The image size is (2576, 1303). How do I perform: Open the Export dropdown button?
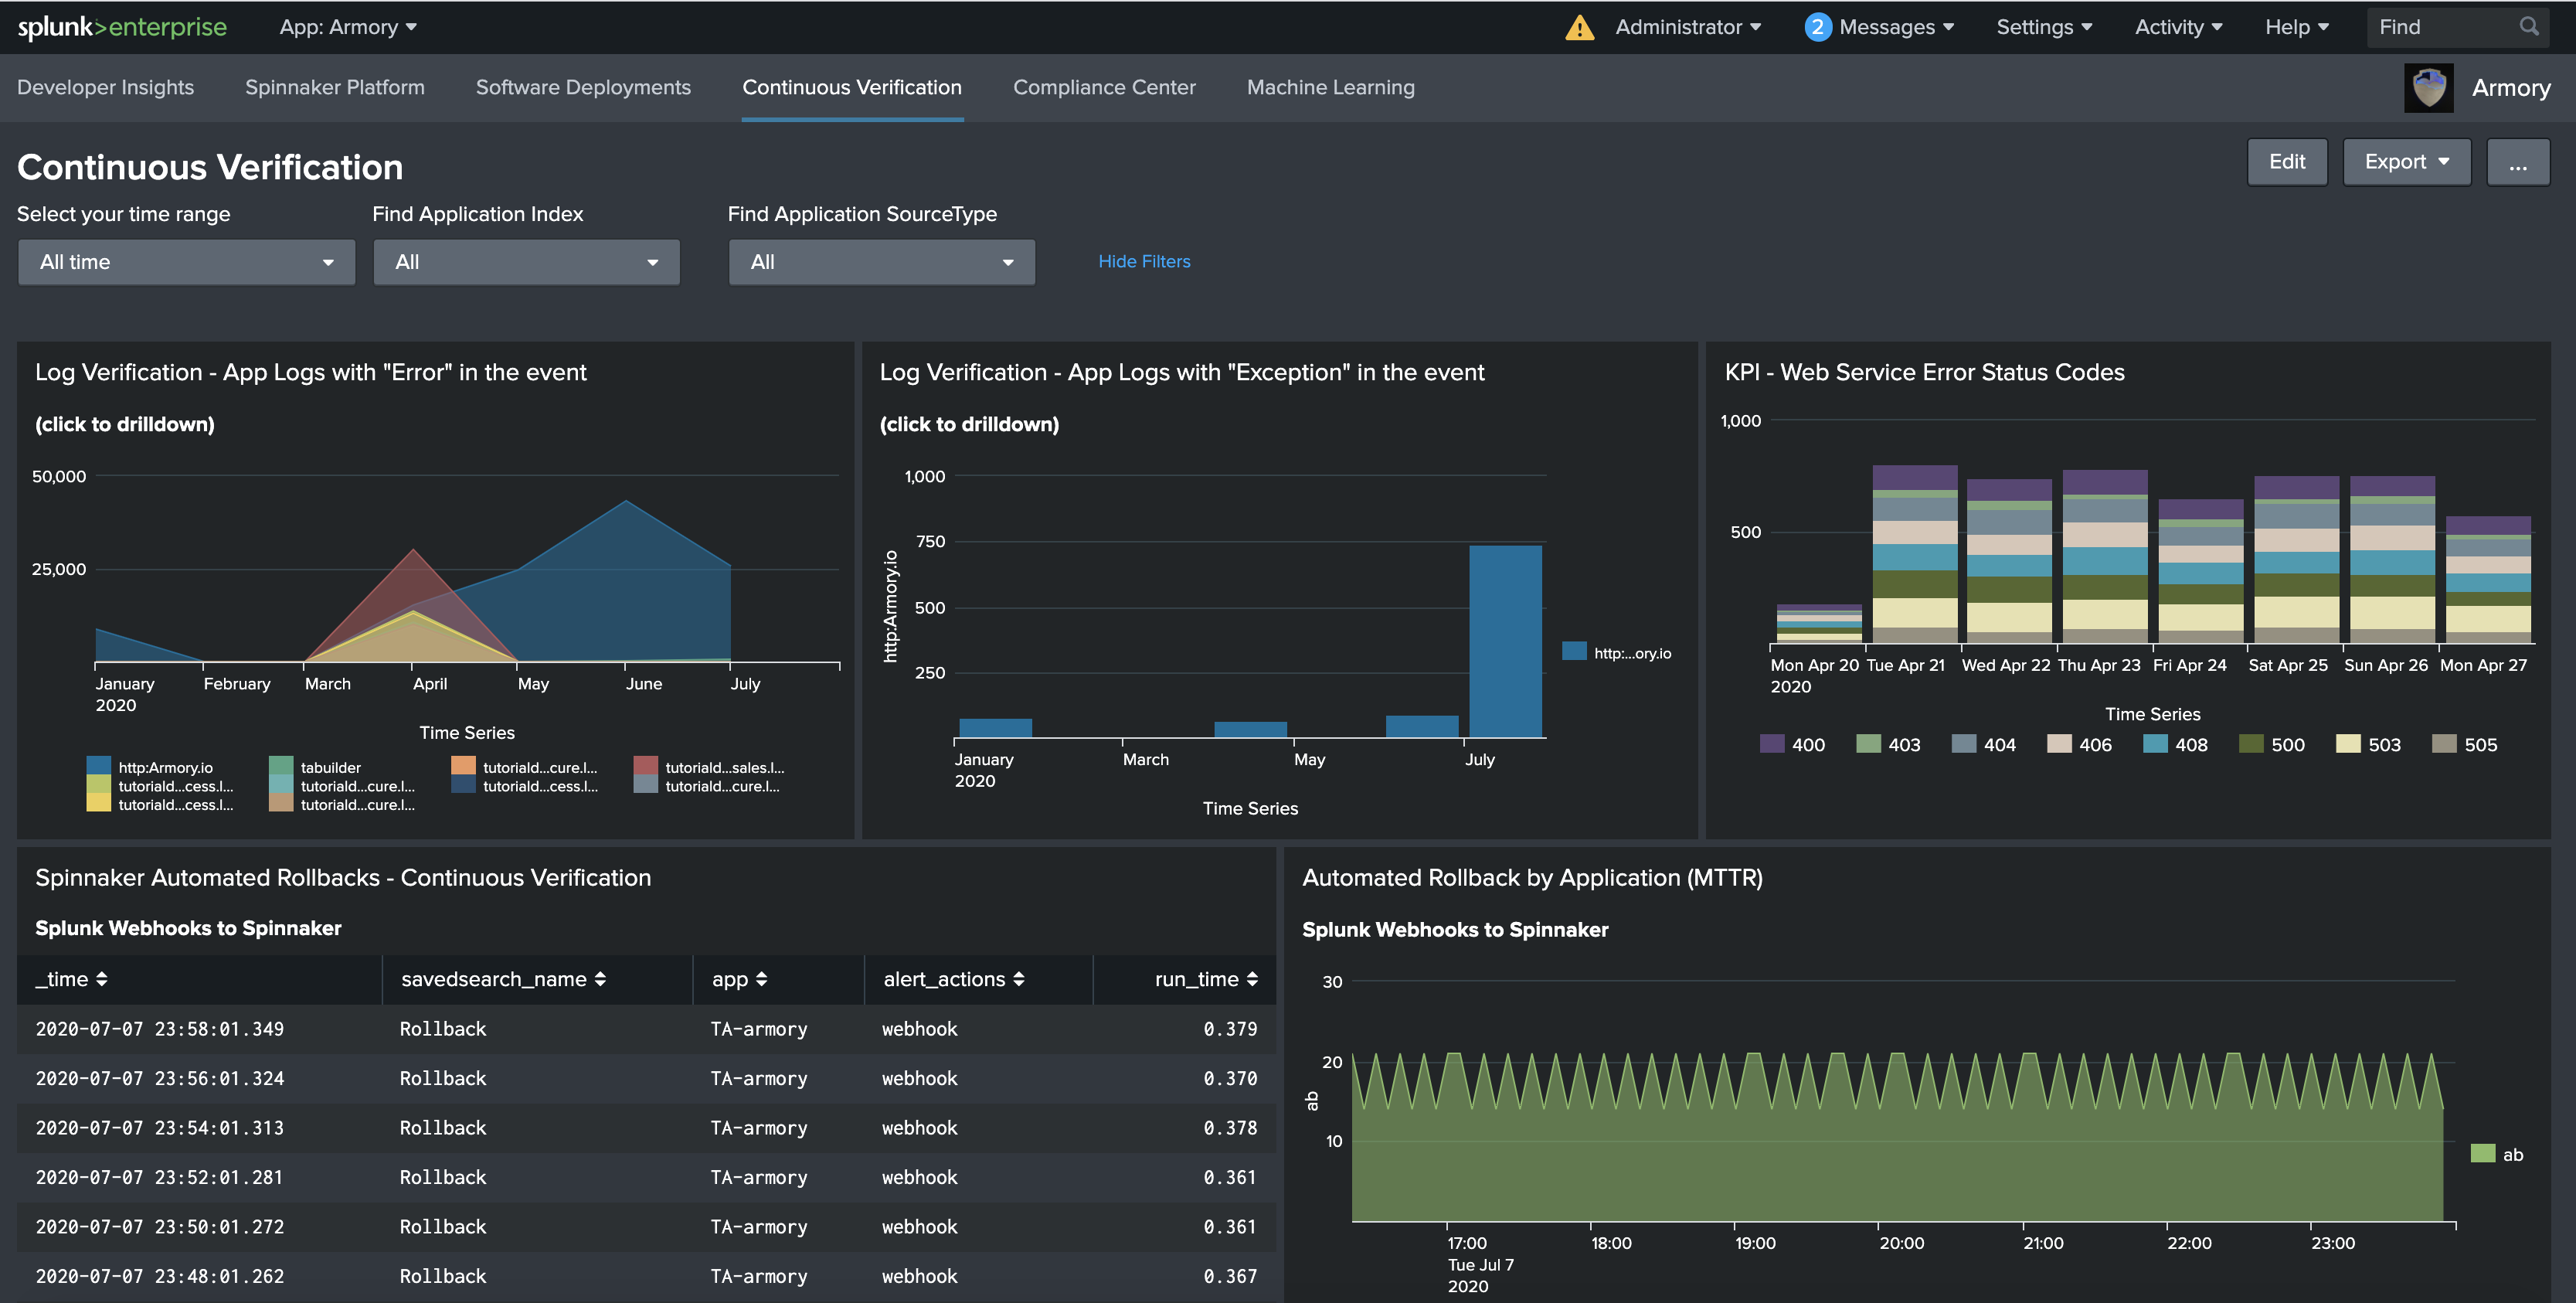[2406, 162]
